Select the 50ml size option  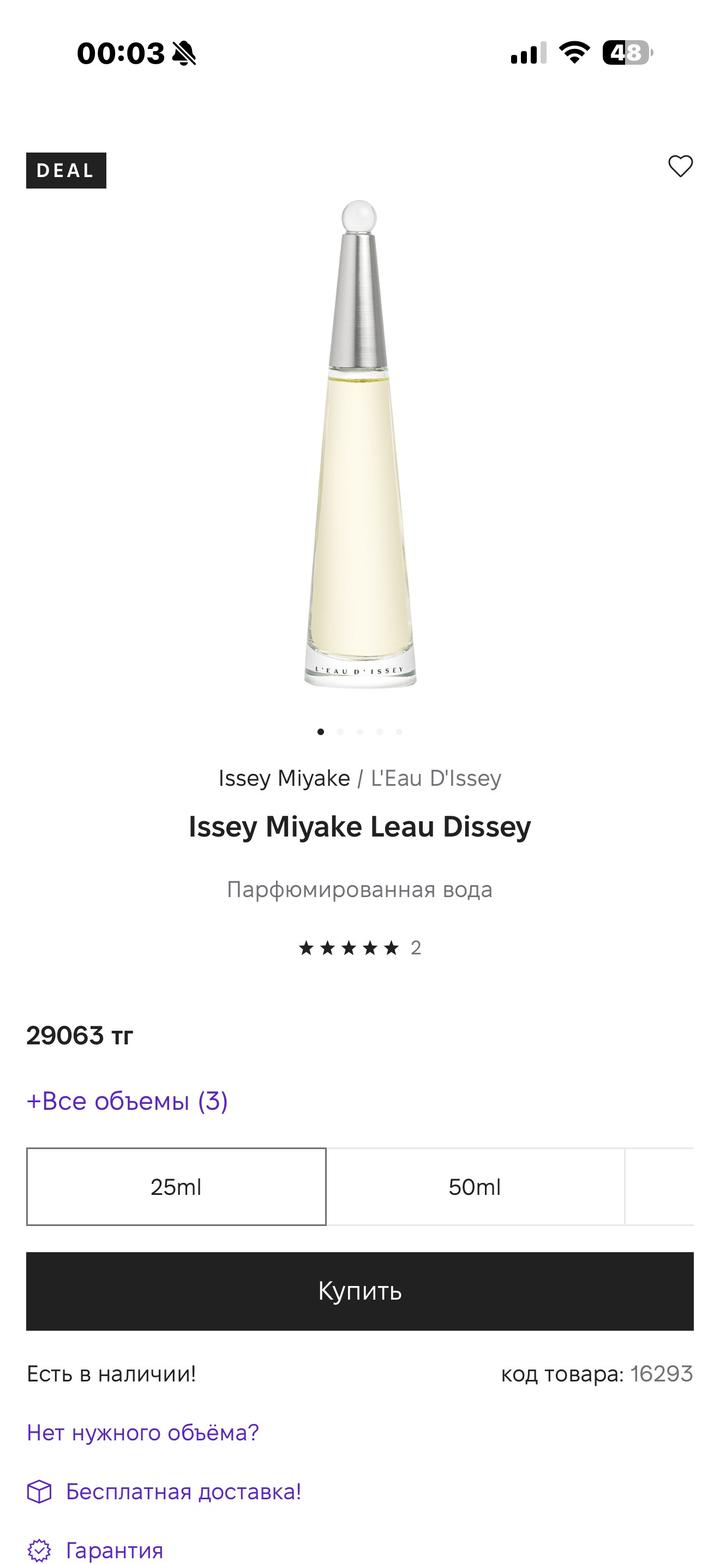point(477,1186)
